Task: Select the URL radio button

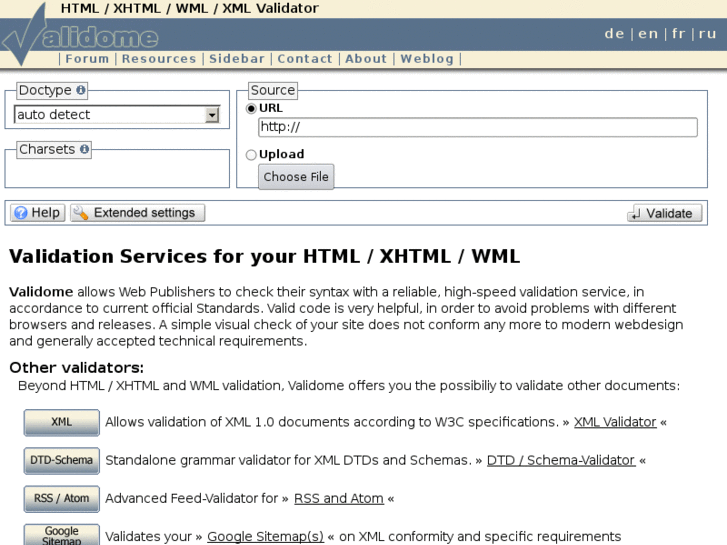Action: (251, 109)
